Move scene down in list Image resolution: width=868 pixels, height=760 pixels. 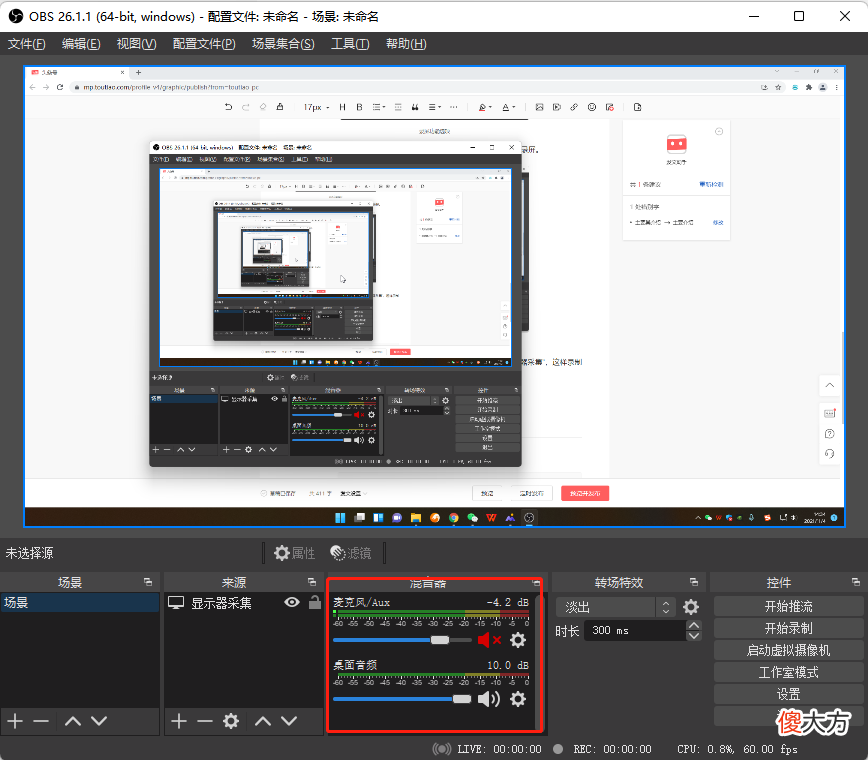coord(99,721)
